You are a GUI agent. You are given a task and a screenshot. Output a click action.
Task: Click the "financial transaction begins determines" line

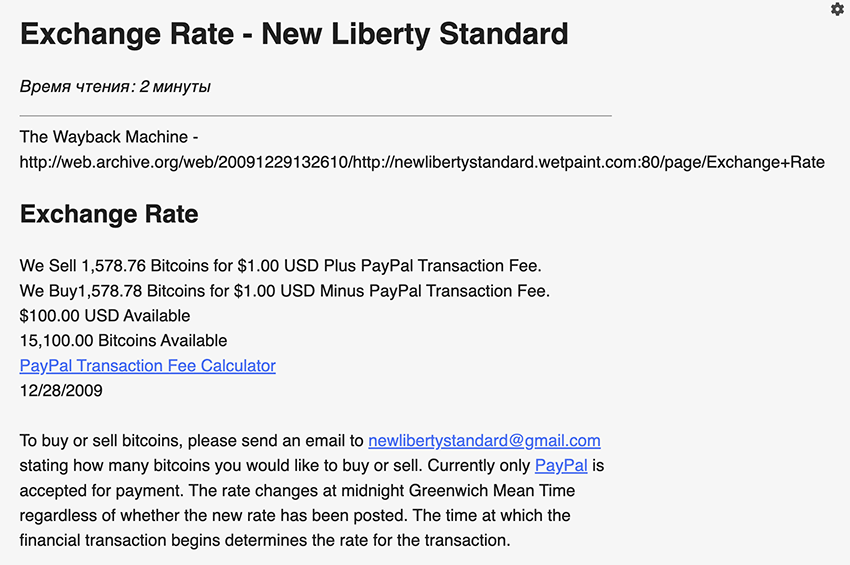pyautogui.click(x=264, y=541)
